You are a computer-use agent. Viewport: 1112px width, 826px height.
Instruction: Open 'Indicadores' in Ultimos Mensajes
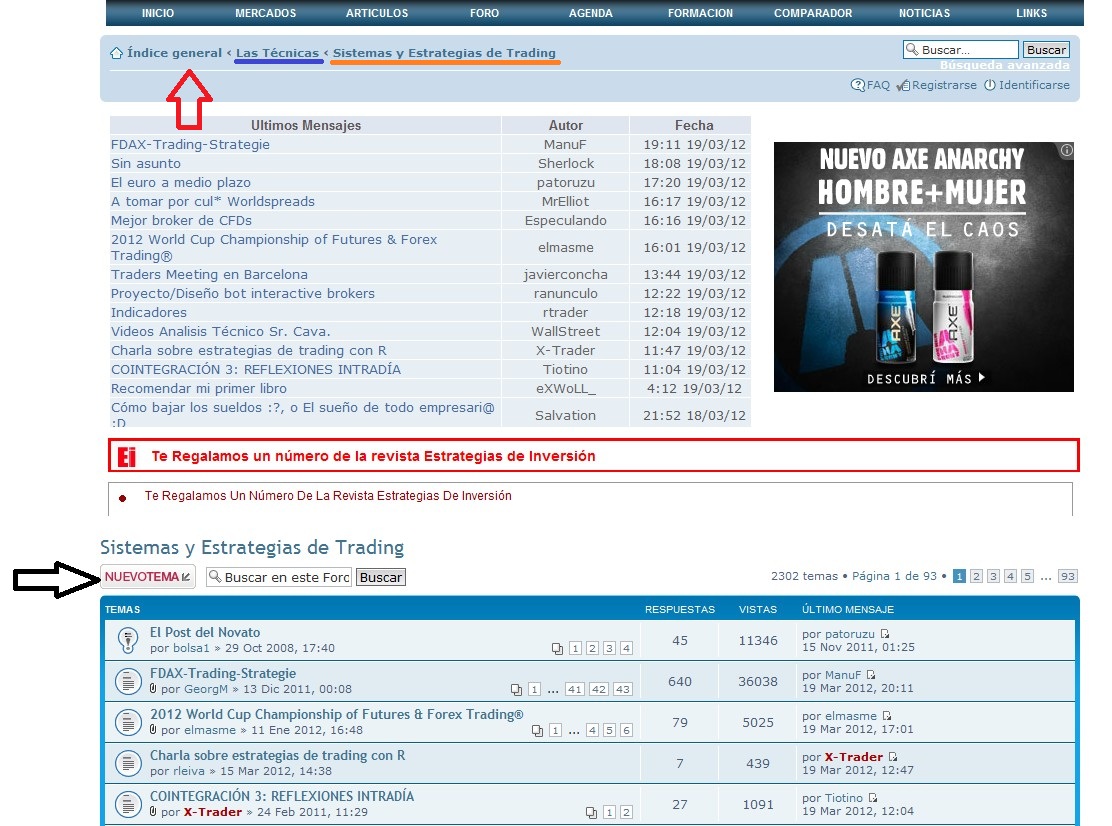click(x=149, y=313)
